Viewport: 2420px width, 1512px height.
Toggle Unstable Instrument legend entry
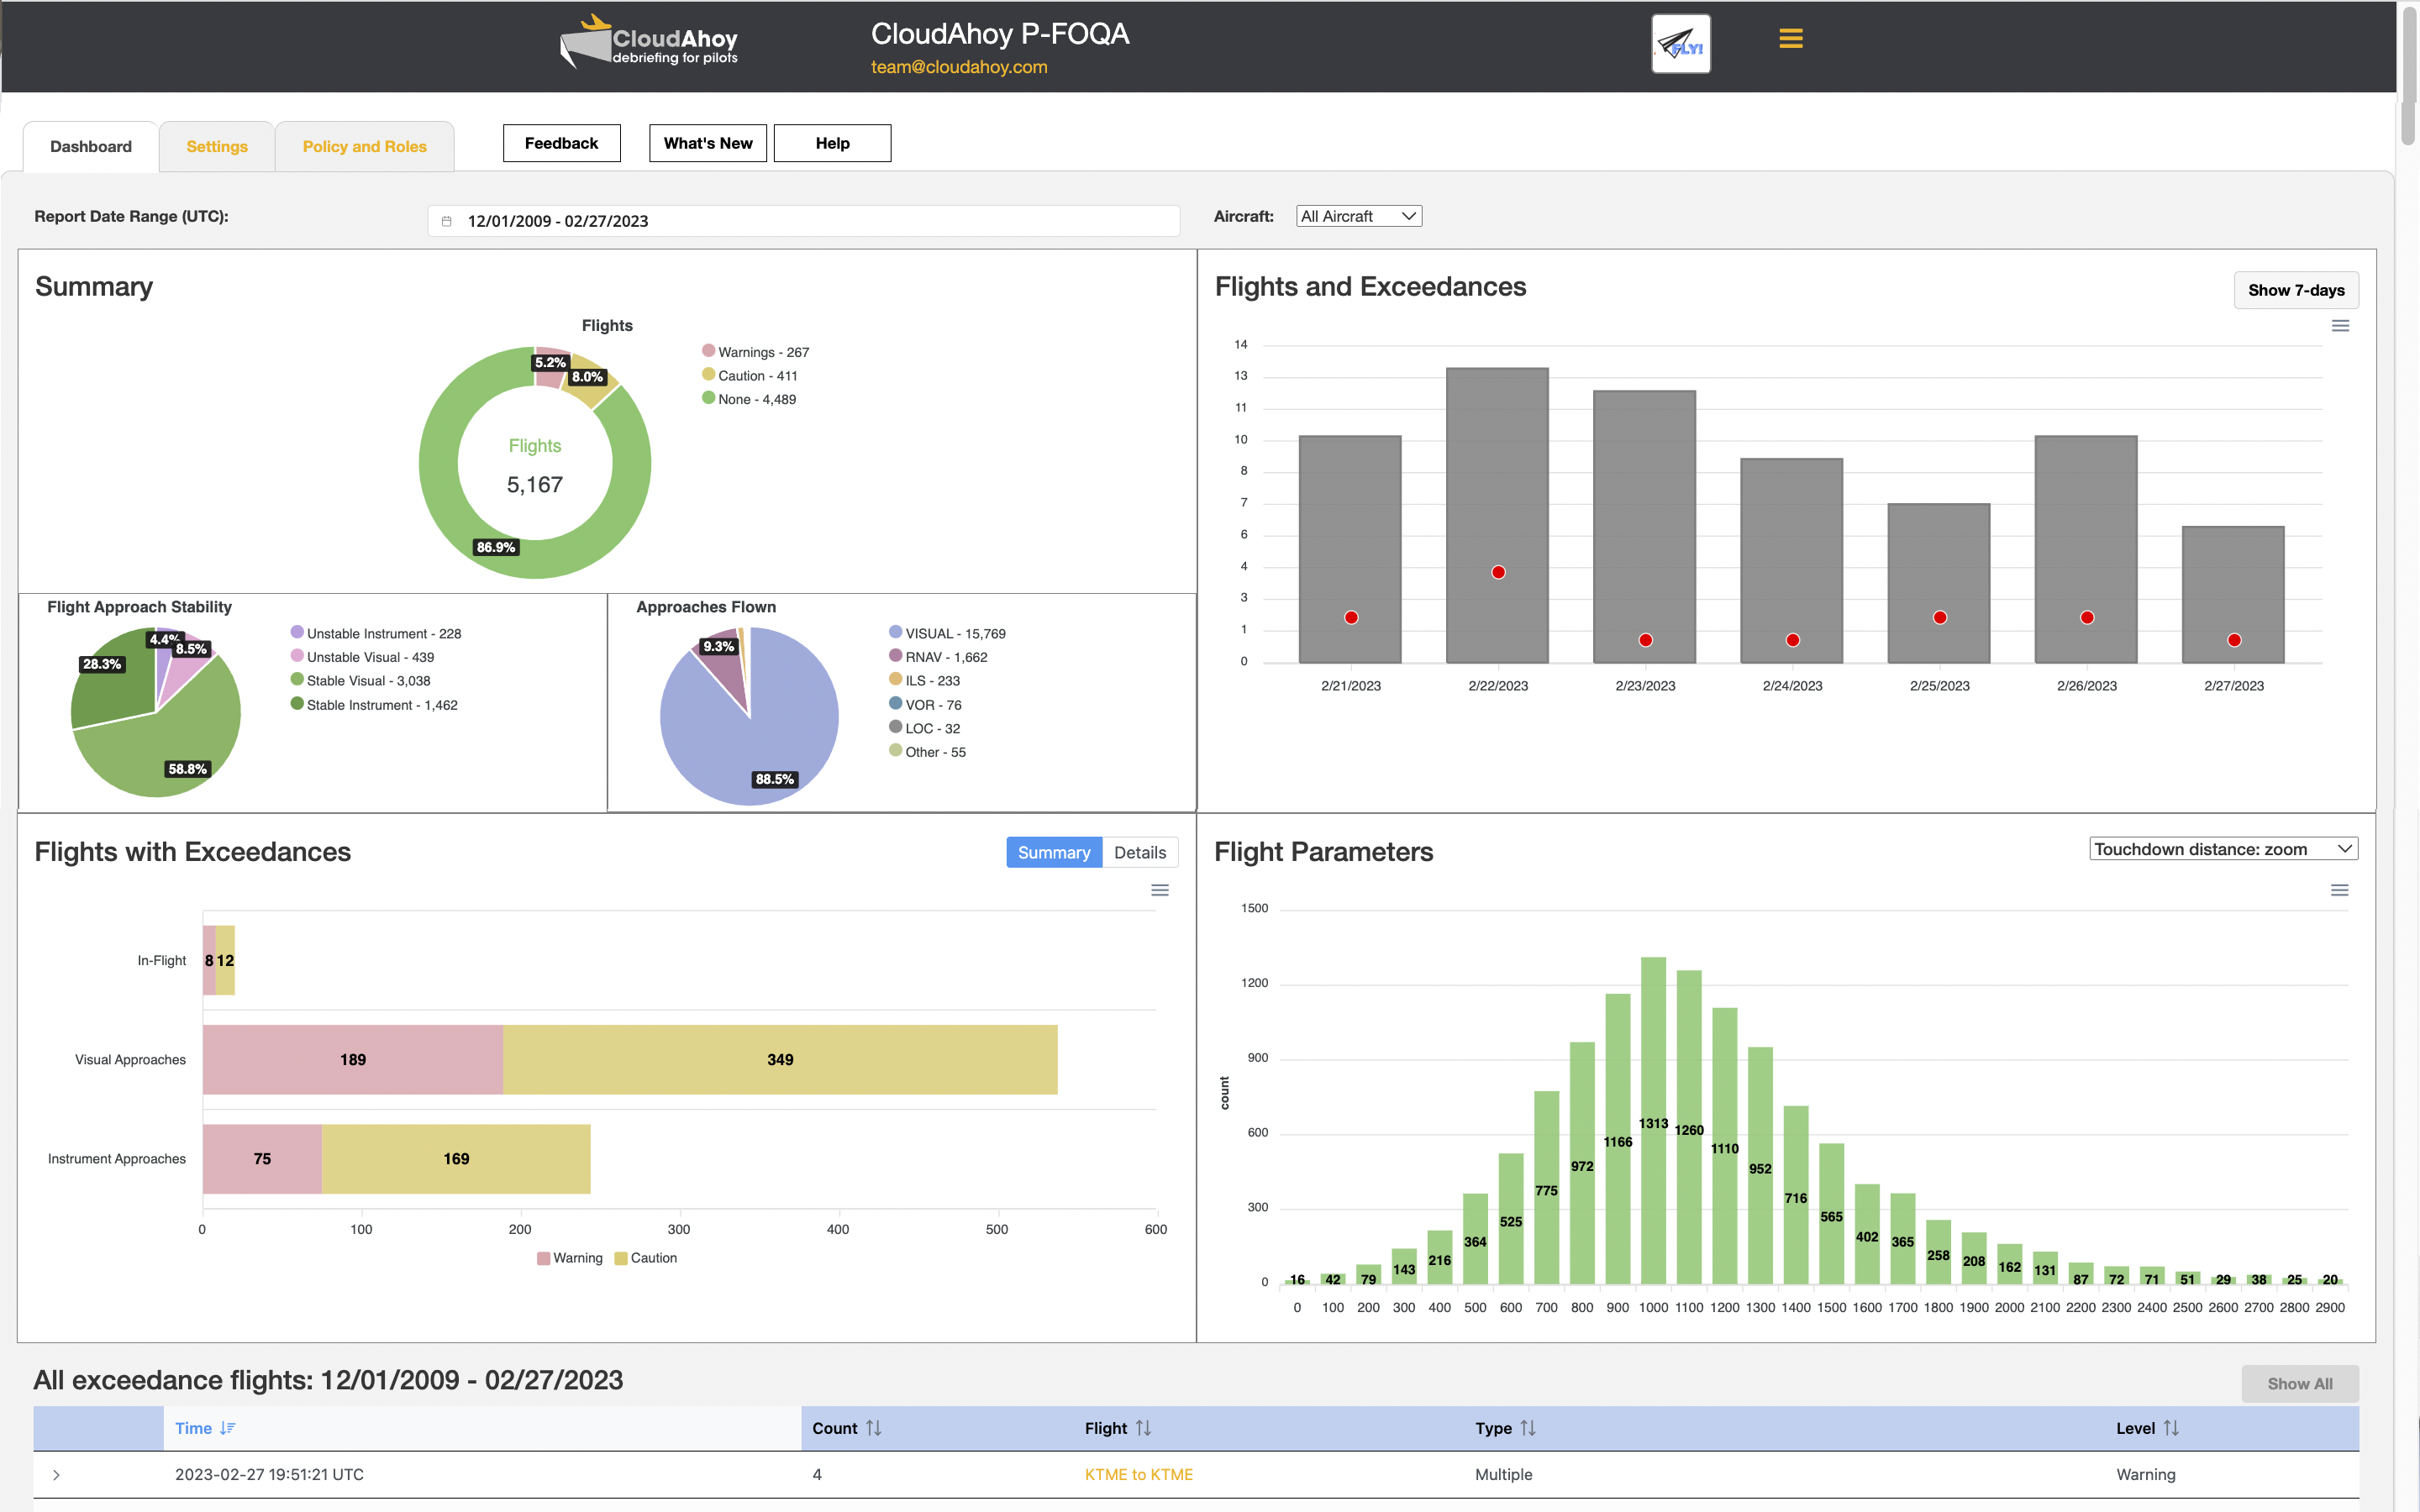pos(376,634)
